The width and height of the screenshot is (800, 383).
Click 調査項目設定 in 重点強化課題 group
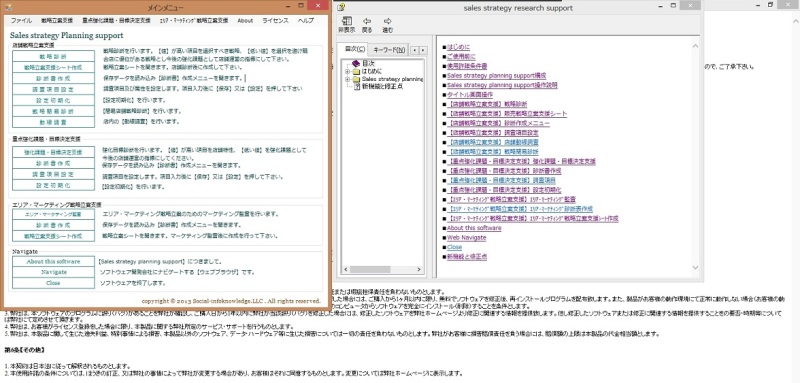[54, 175]
